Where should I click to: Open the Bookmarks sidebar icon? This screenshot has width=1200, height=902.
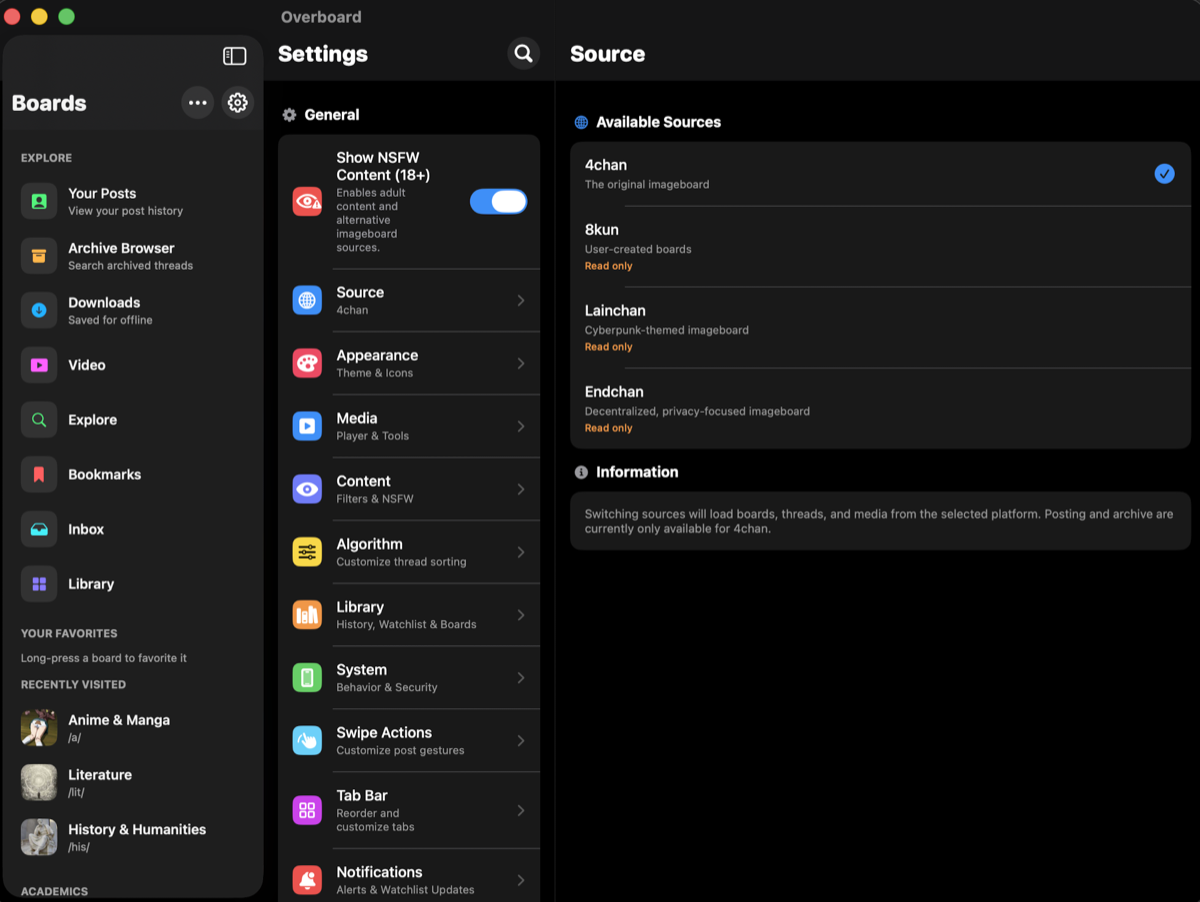tap(38, 474)
